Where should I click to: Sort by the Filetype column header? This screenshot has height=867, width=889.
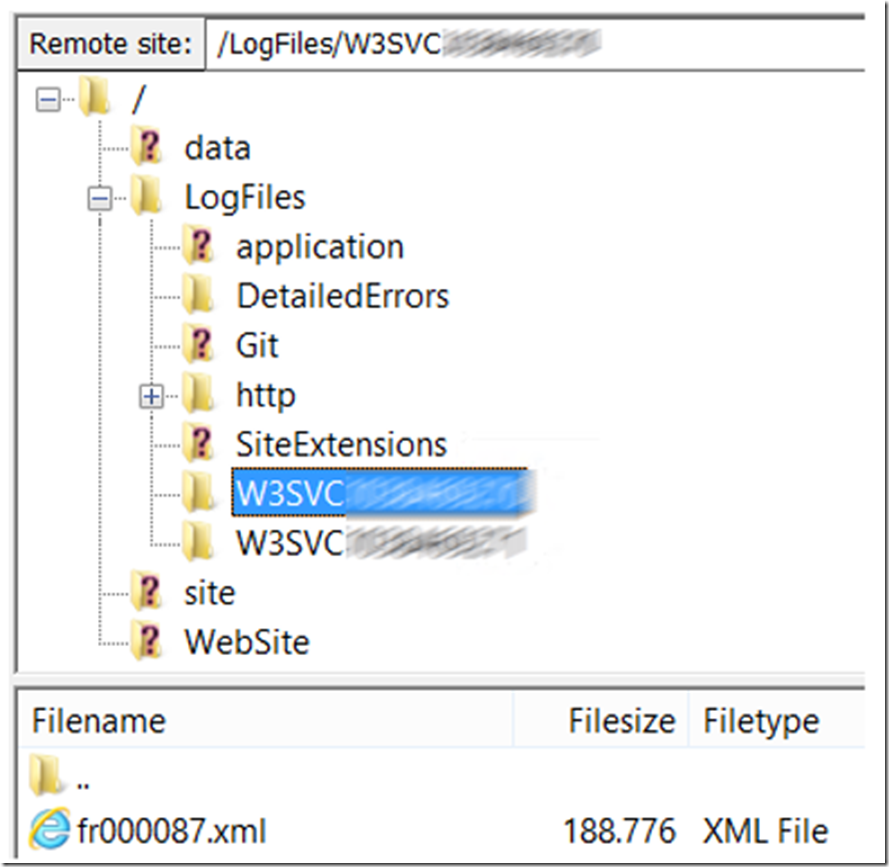pyautogui.click(x=777, y=721)
